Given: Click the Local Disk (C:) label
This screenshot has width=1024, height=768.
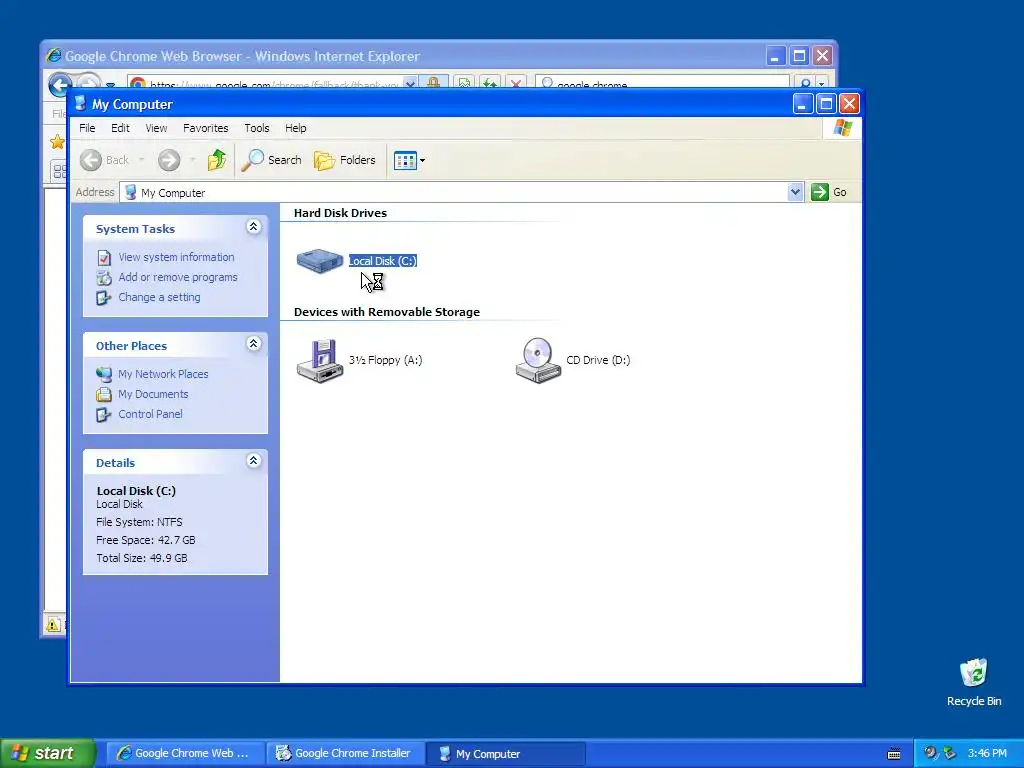Looking at the screenshot, I should [383, 261].
